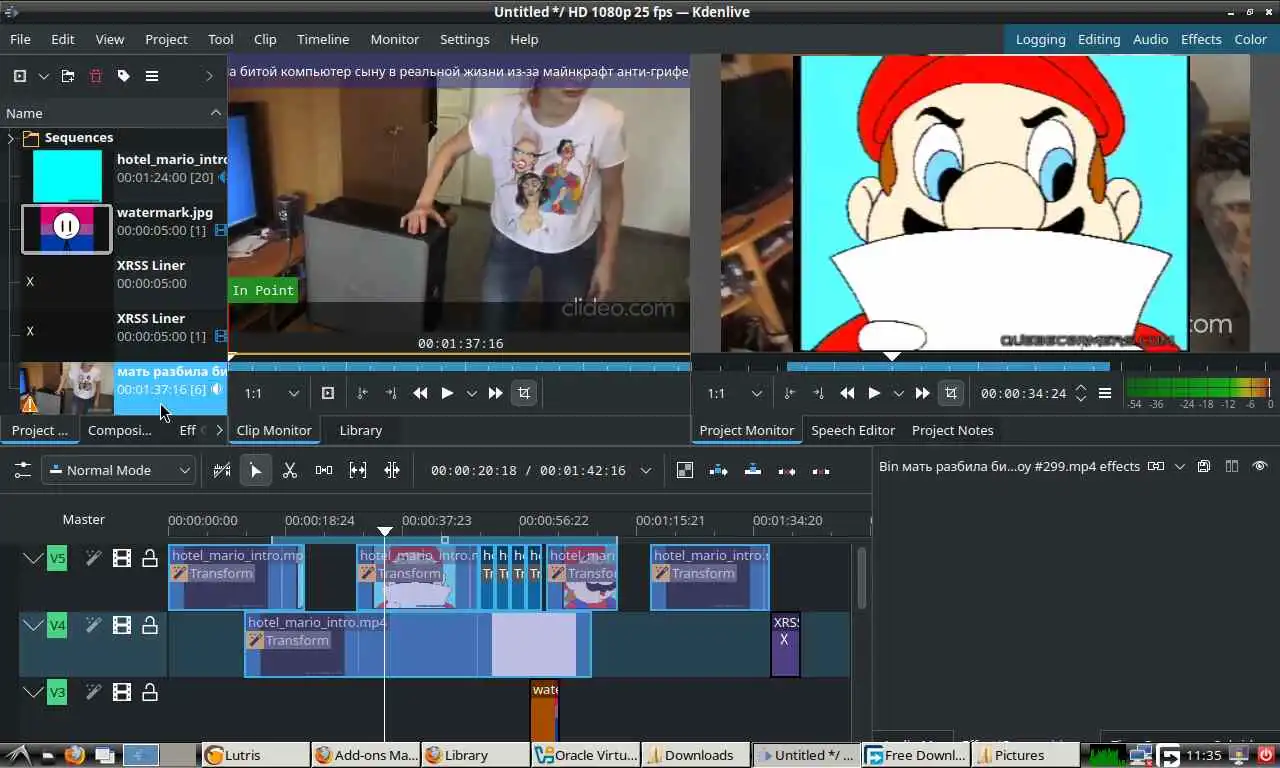
Task: Open the Clip menu in menu bar
Action: tap(265, 39)
